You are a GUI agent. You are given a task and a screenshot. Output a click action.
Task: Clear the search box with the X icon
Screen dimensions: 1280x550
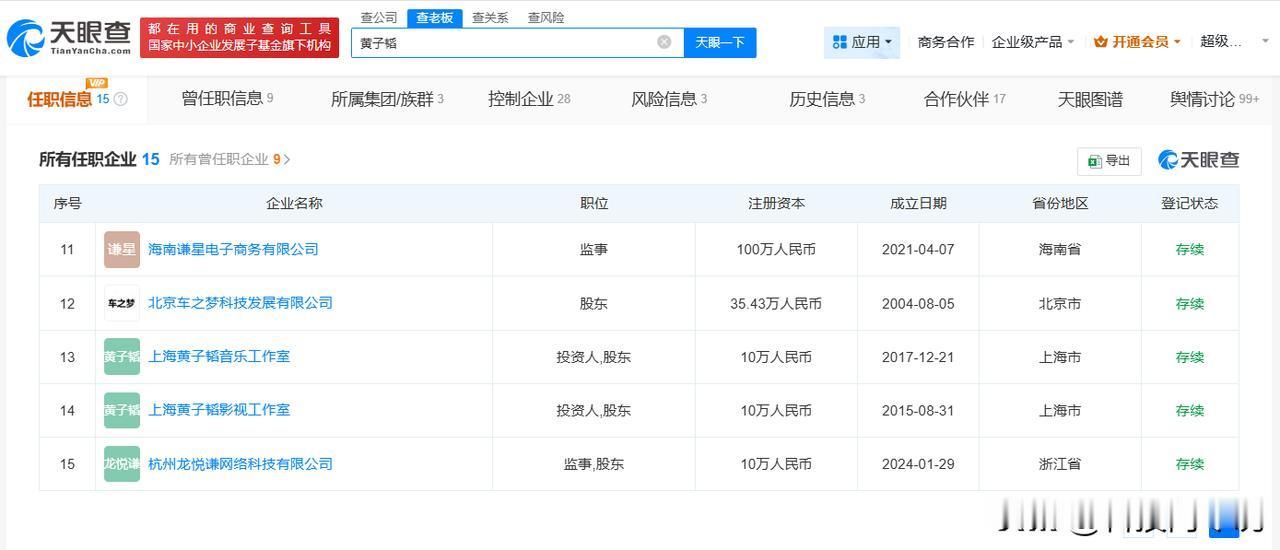tap(664, 42)
